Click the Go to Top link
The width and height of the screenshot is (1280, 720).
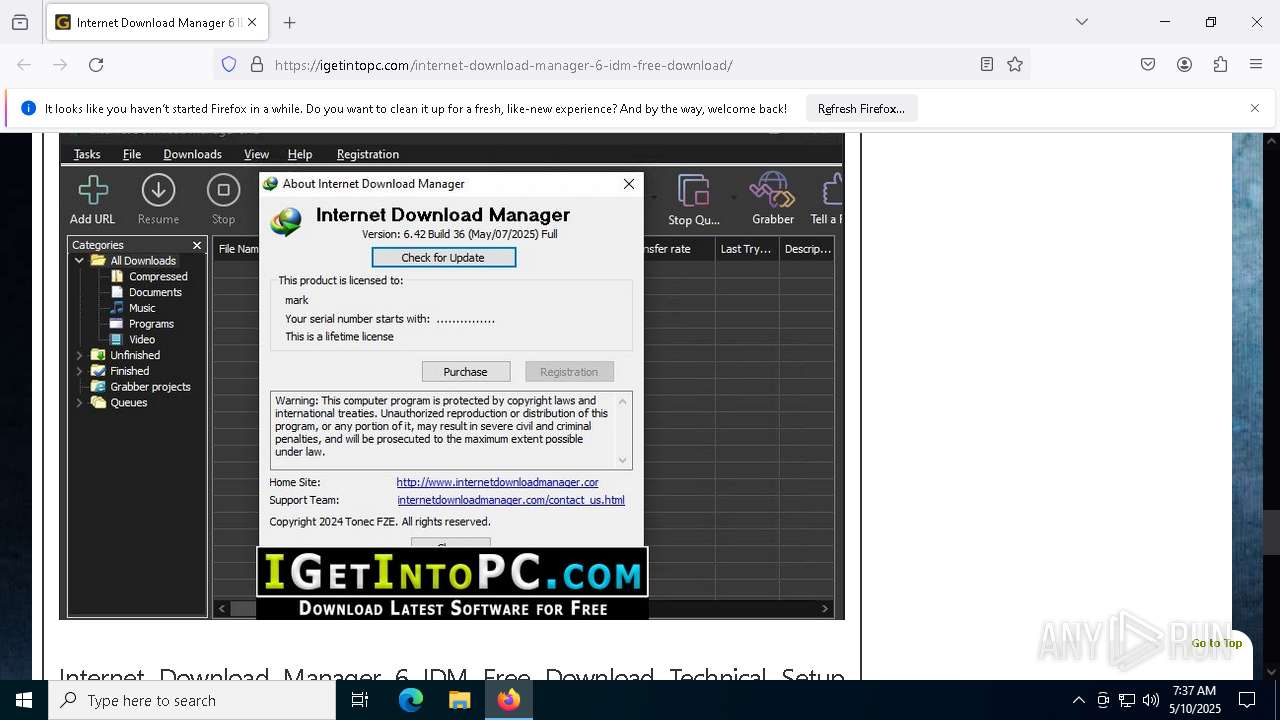pos(1217,643)
